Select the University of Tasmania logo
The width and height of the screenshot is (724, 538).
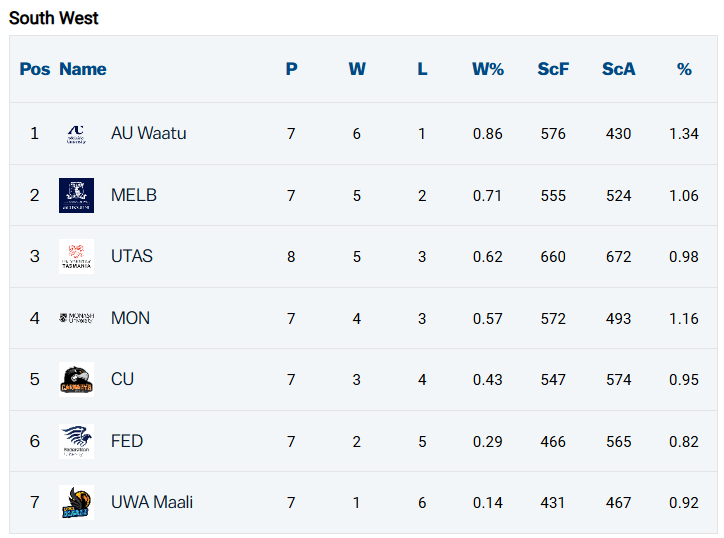(76, 256)
